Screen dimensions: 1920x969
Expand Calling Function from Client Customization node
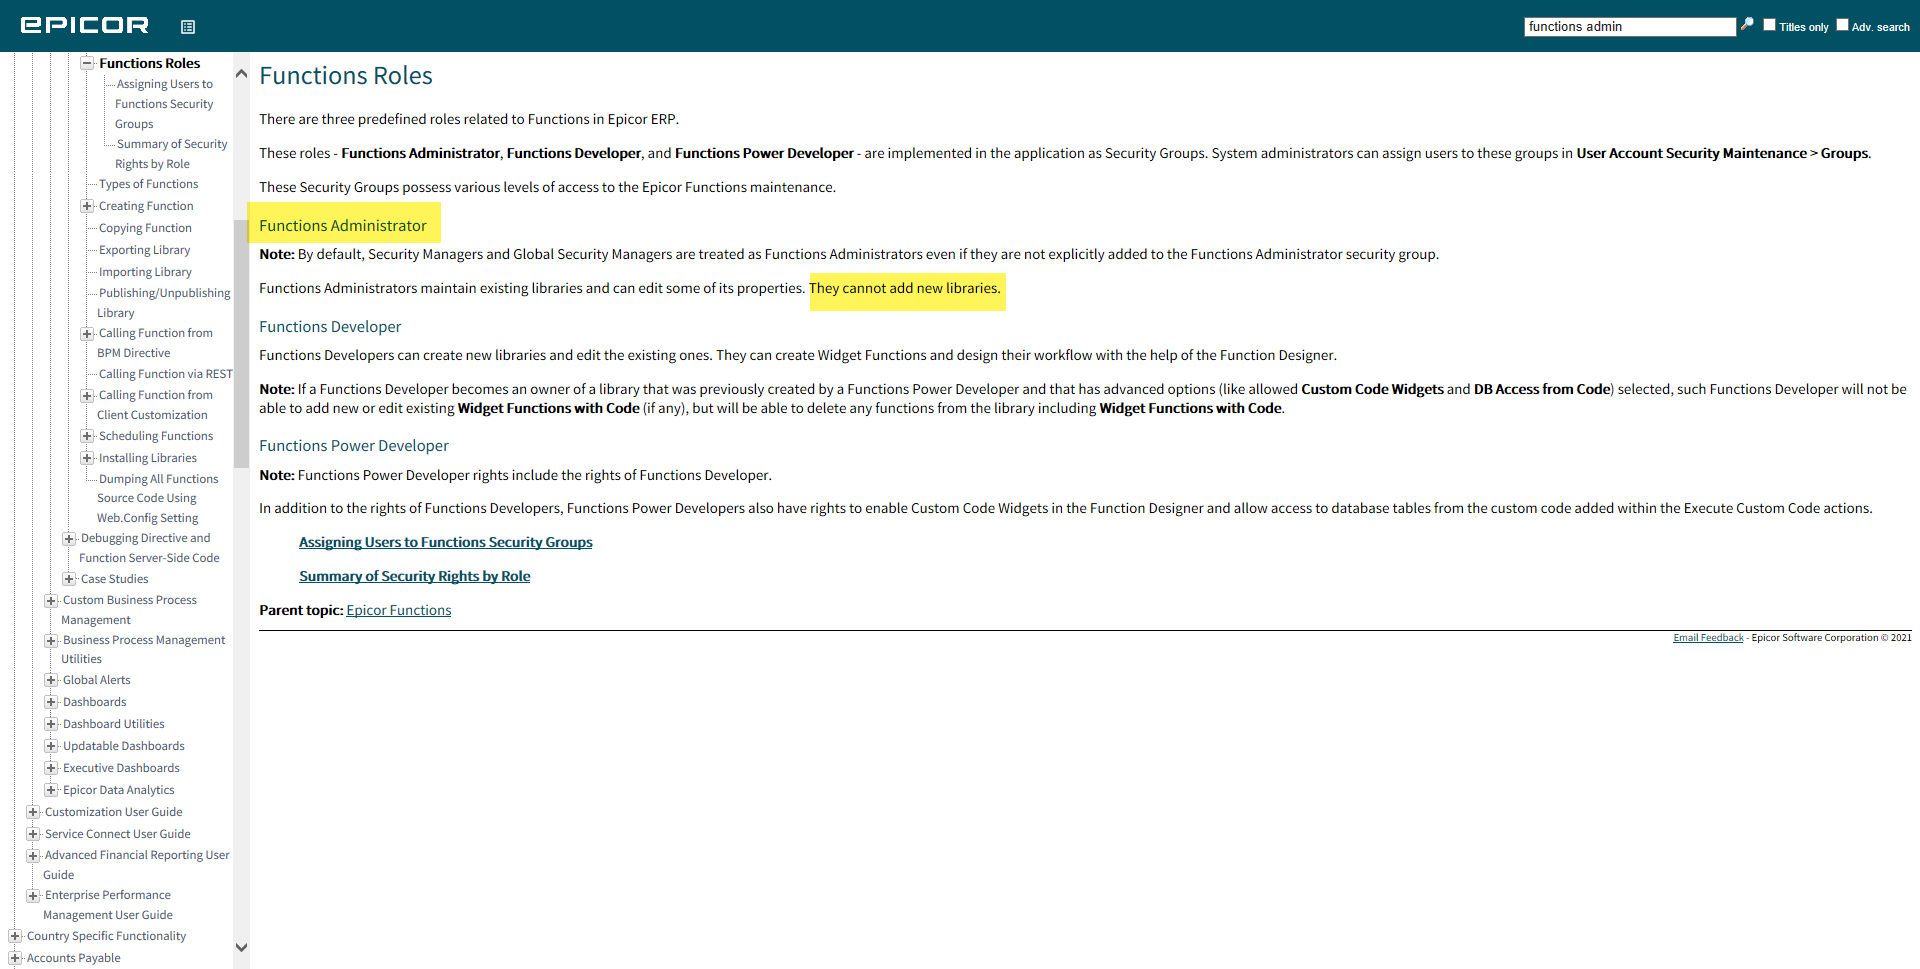pyautogui.click(x=87, y=396)
